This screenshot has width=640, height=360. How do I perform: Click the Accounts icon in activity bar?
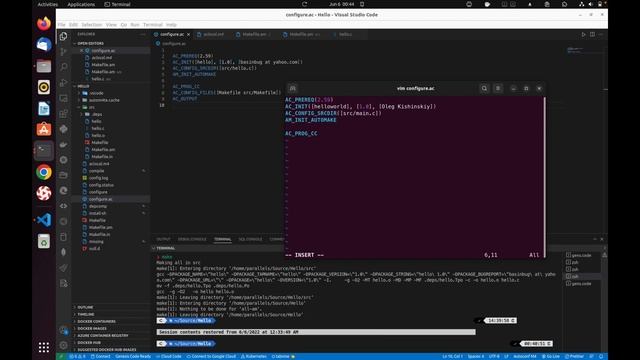coord(63,330)
